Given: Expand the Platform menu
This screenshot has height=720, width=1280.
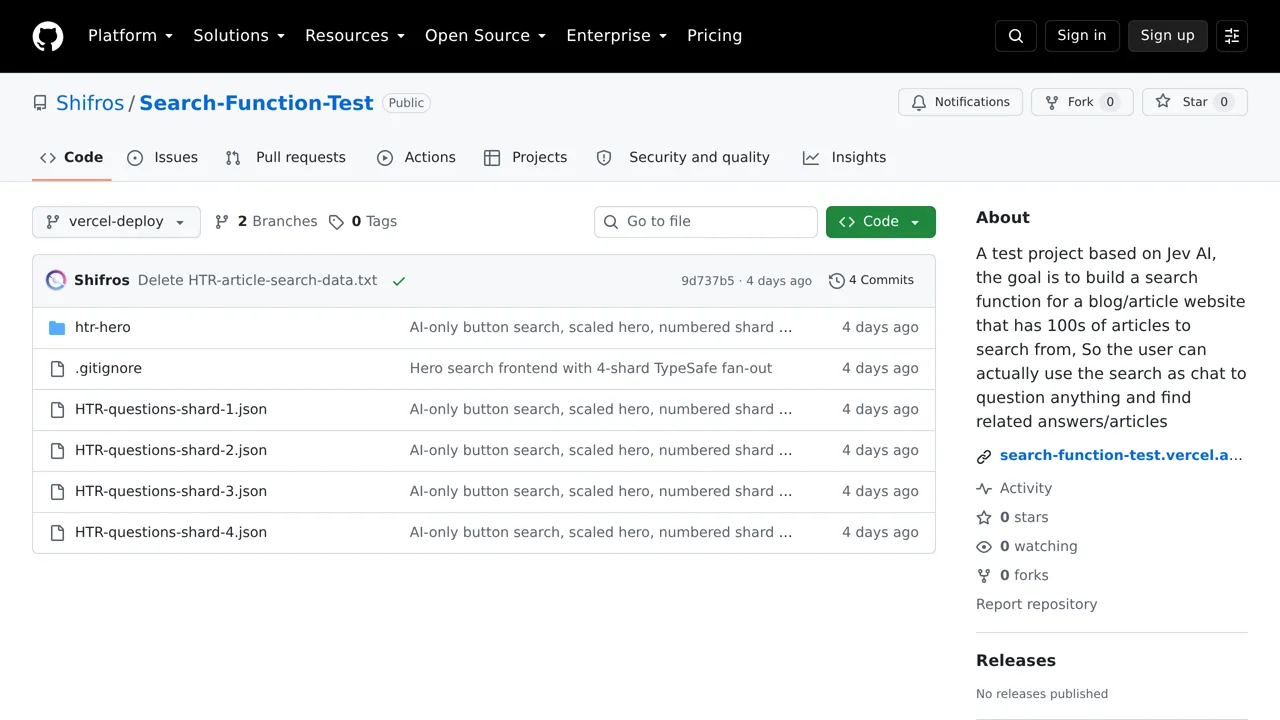Looking at the screenshot, I should tap(131, 36).
